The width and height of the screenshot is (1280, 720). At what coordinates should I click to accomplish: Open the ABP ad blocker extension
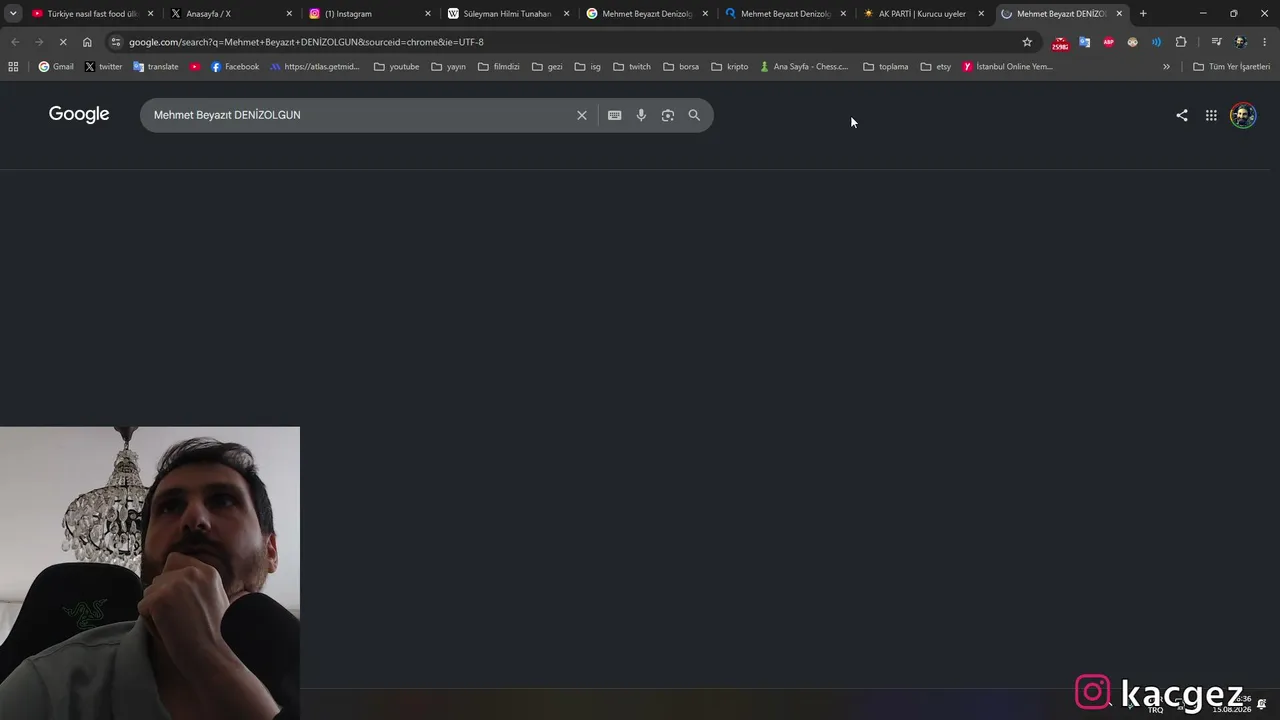pyautogui.click(x=1108, y=42)
